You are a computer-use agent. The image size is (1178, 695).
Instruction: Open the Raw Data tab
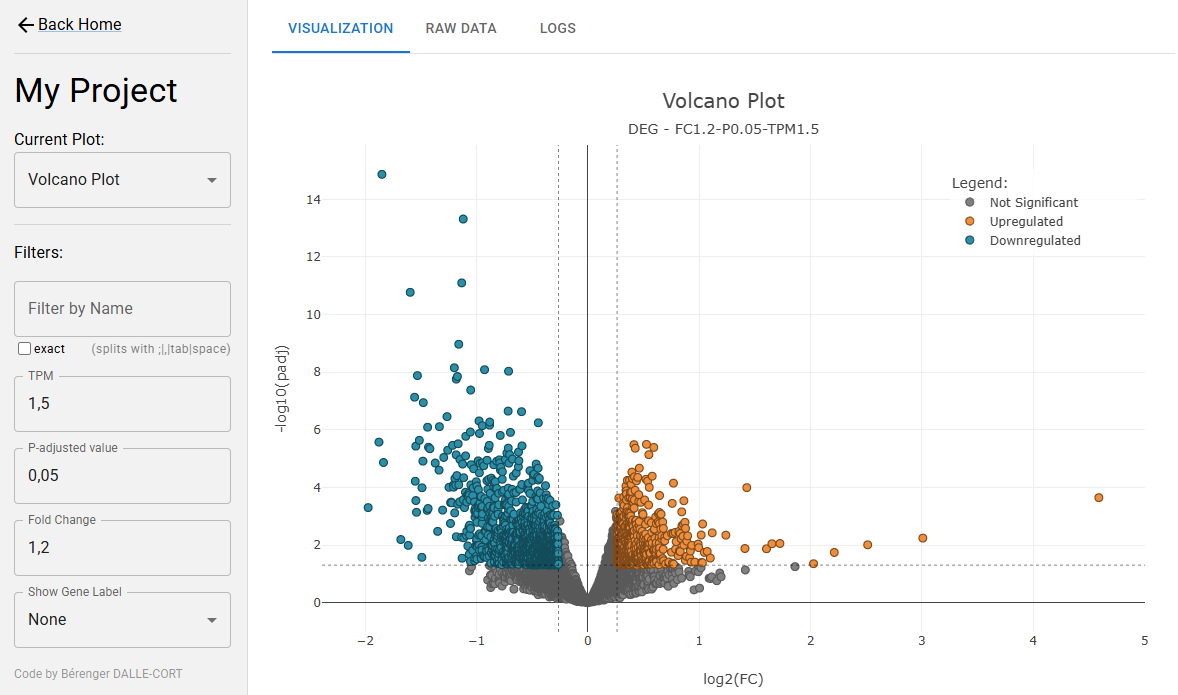(461, 28)
